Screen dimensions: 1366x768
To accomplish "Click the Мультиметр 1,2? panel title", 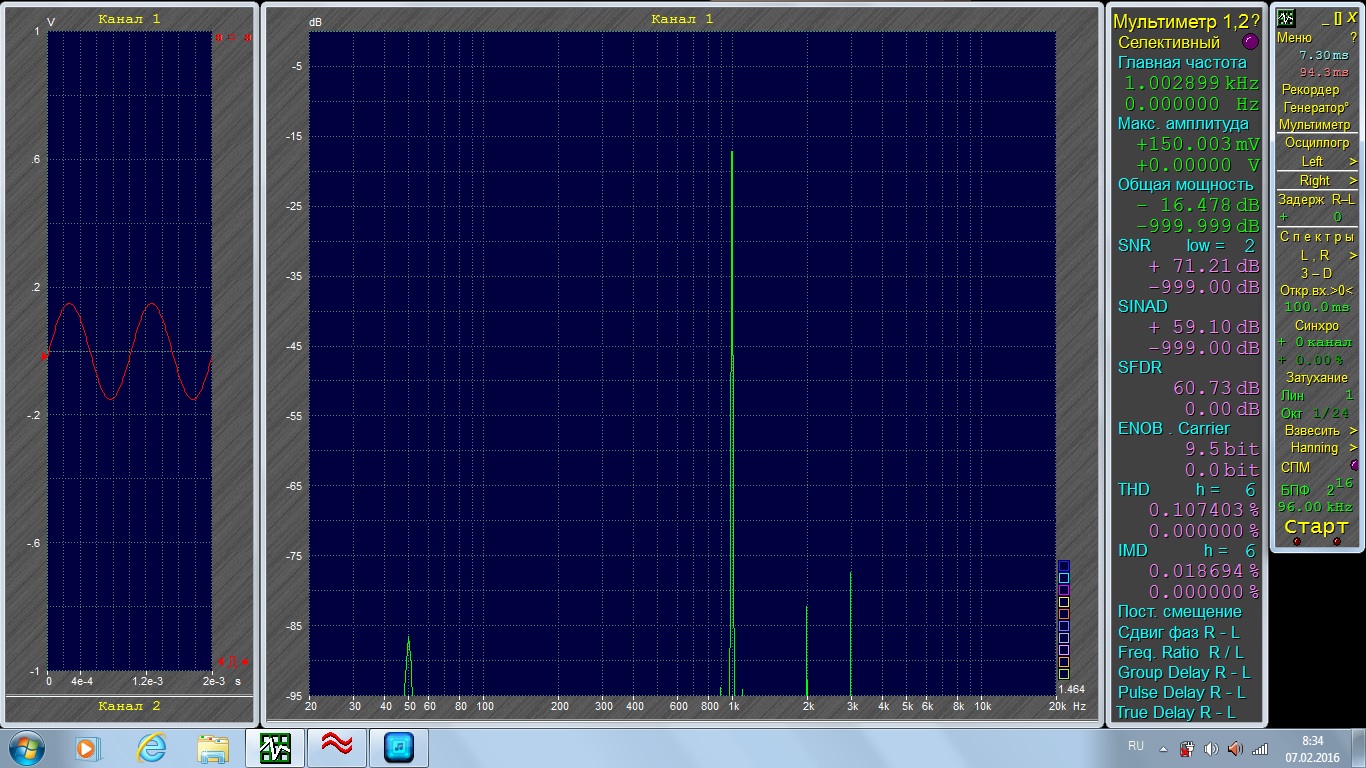I will coord(1186,22).
